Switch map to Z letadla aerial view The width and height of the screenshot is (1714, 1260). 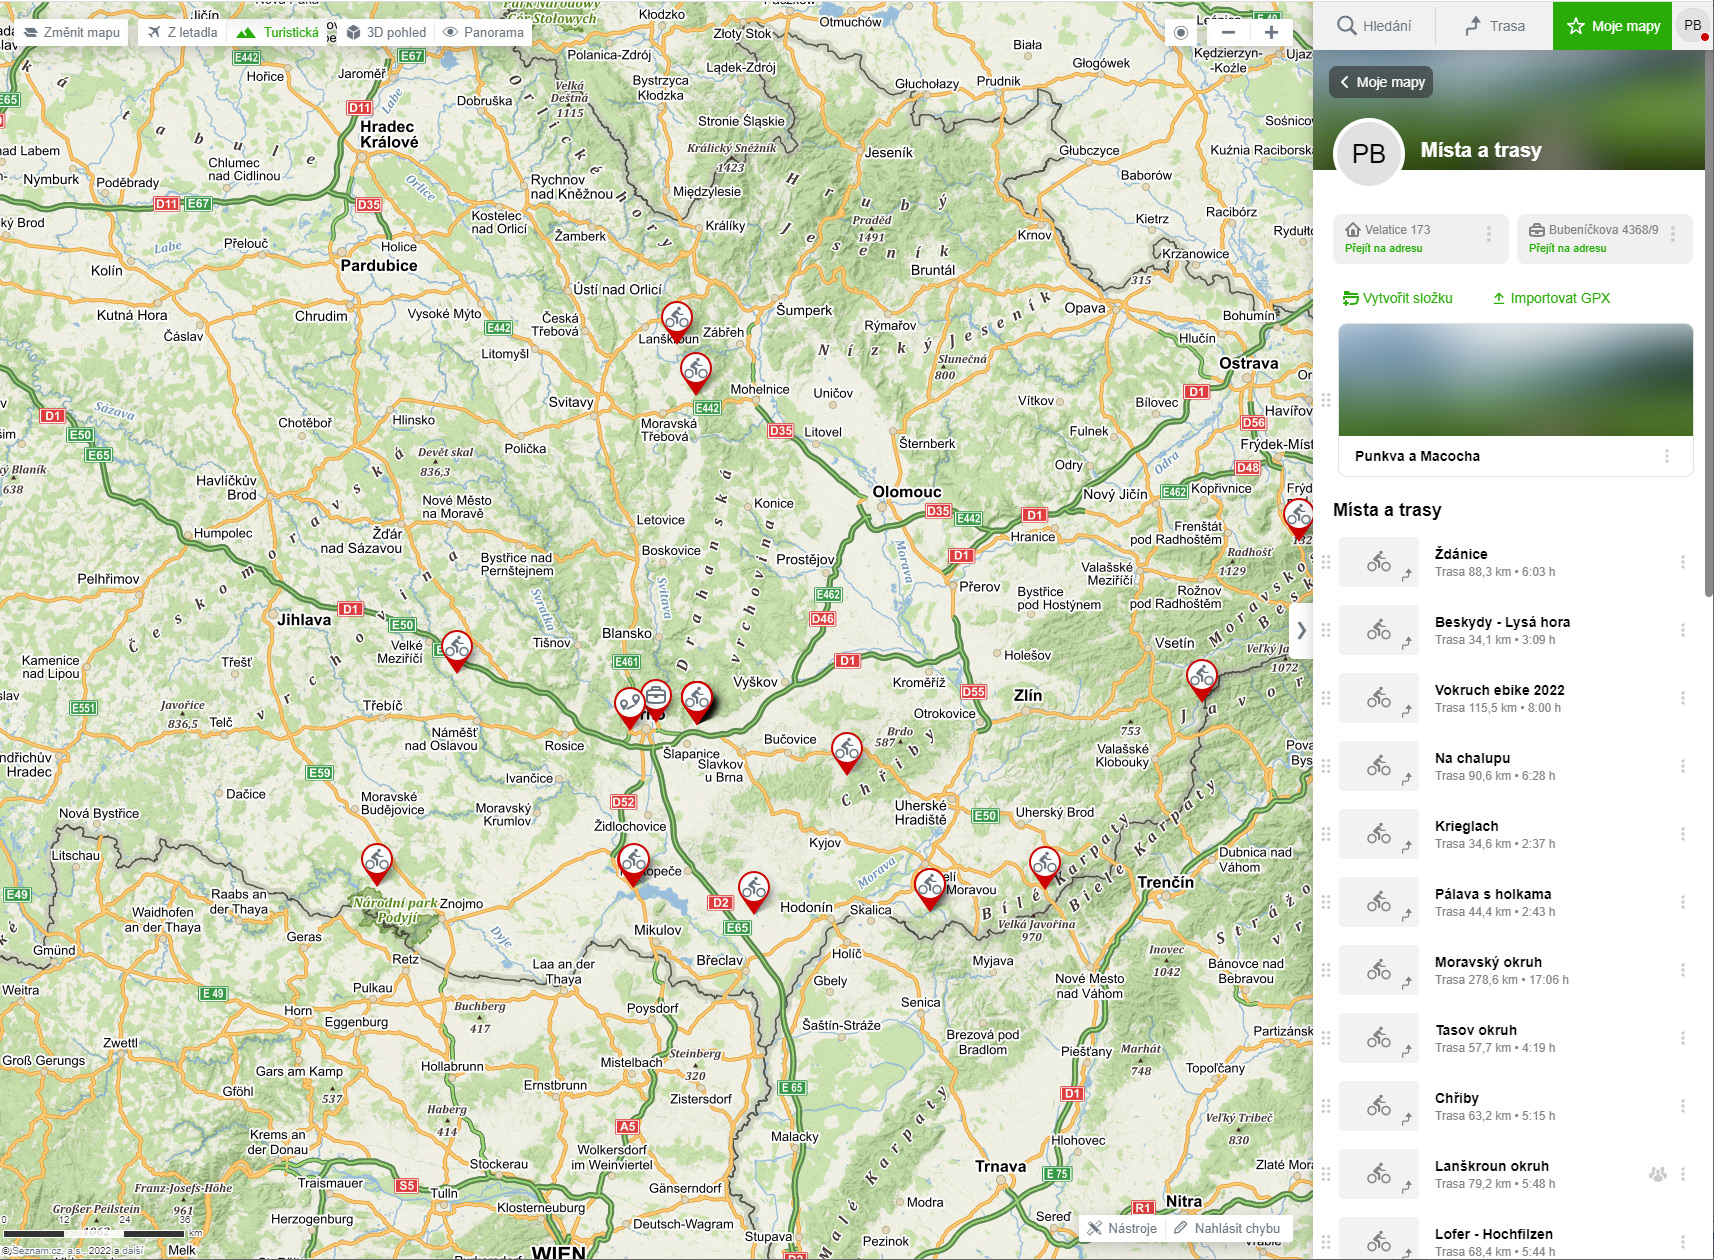[x=182, y=32]
